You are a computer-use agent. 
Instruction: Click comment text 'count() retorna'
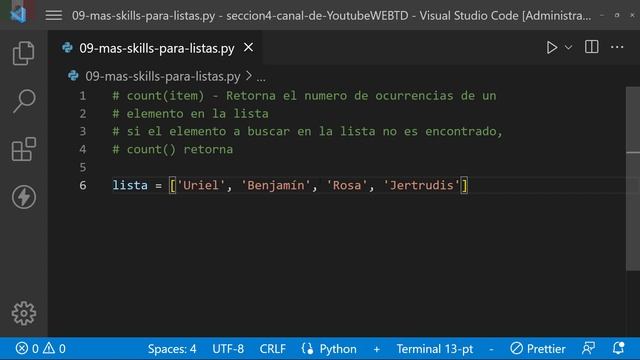[180, 149]
